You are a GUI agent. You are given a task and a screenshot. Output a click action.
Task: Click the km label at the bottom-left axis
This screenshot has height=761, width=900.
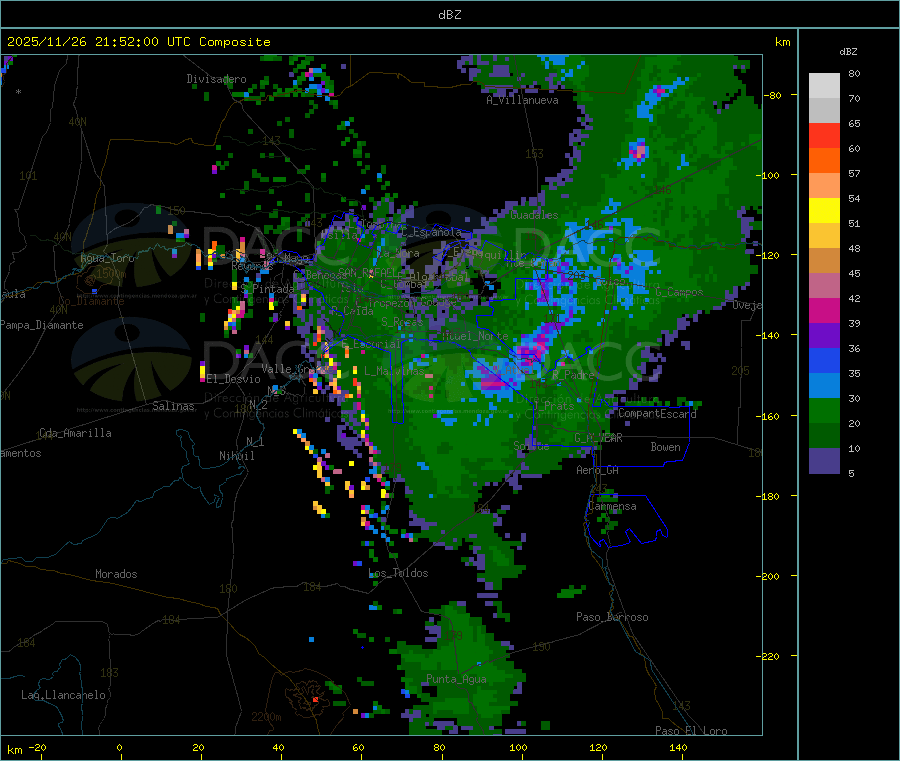point(14,750)
